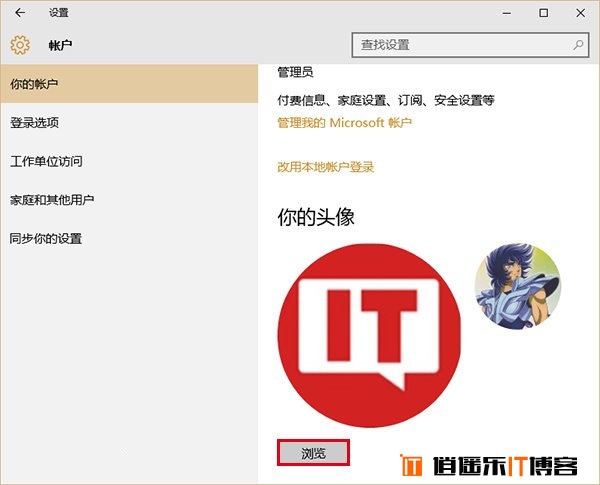The height and width of the screenshot is (485, 600).
Task: Open 工作单位访问 section
Action: [x=129, y=161]
